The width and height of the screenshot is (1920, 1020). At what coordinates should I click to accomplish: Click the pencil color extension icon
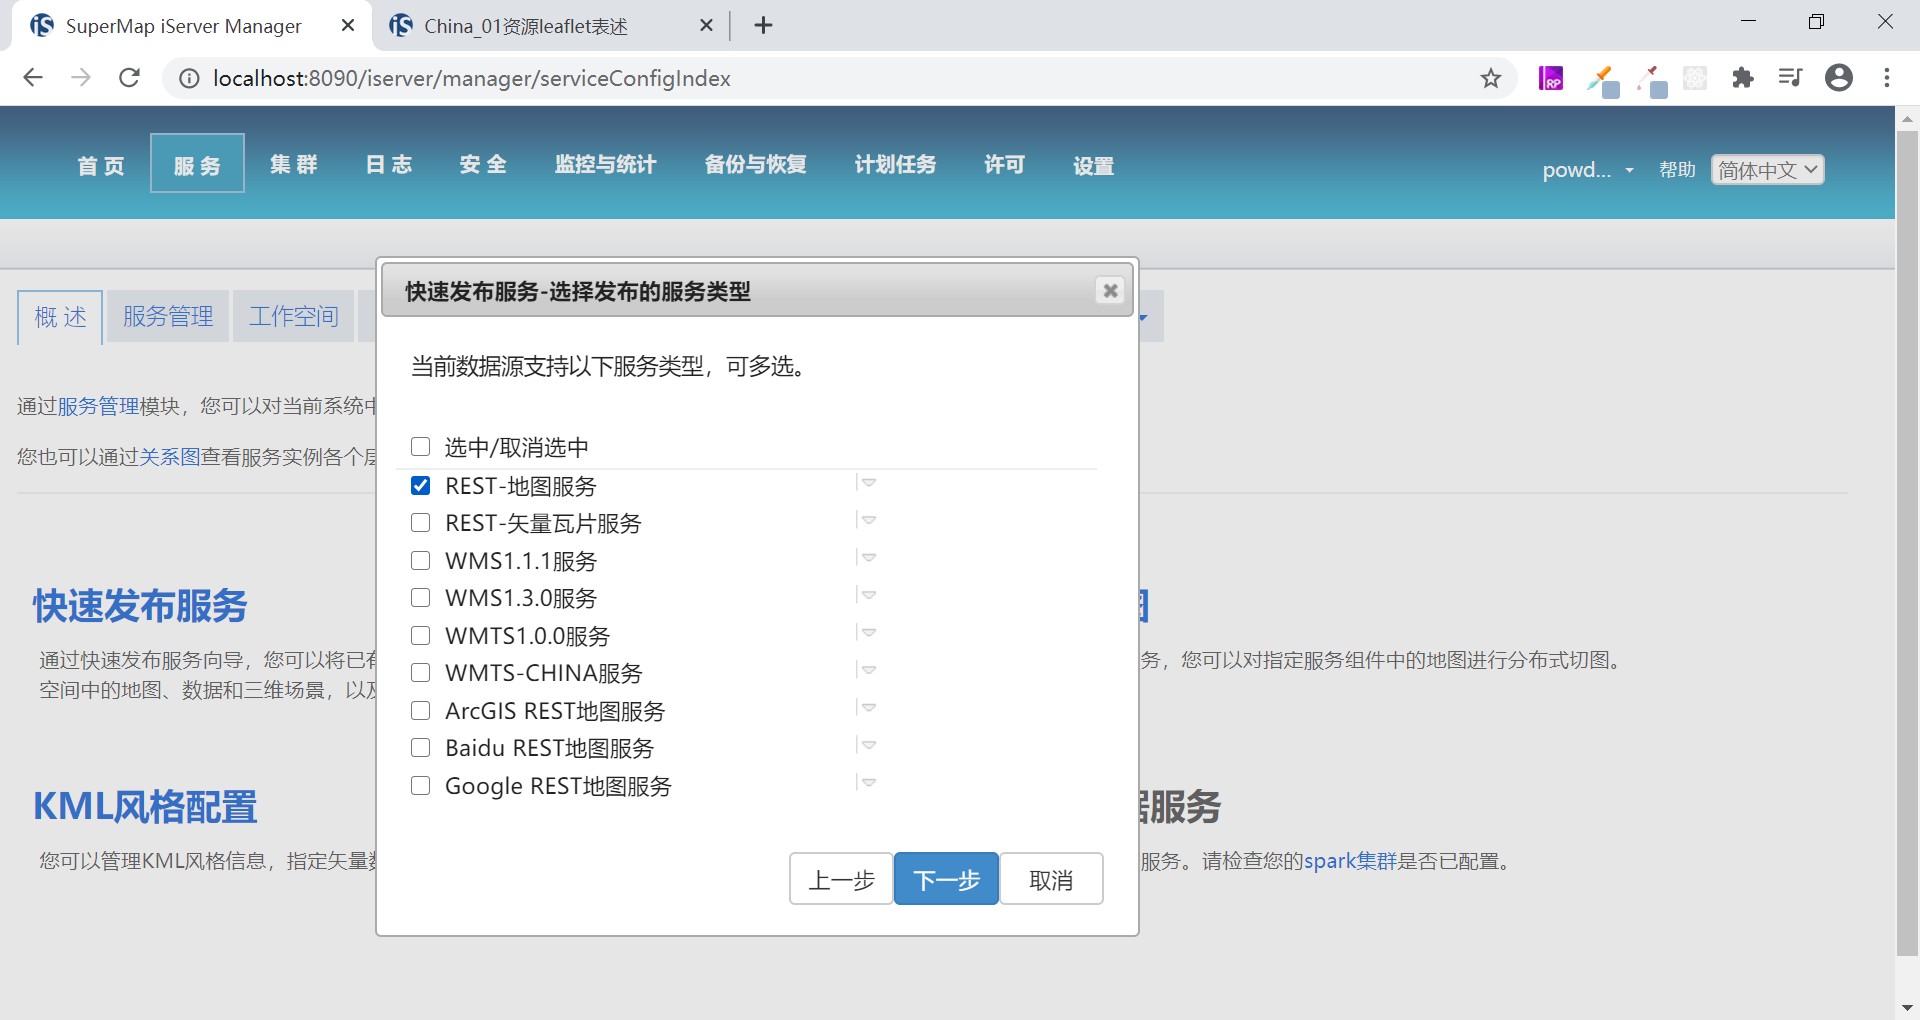(x=1603, y=80)
